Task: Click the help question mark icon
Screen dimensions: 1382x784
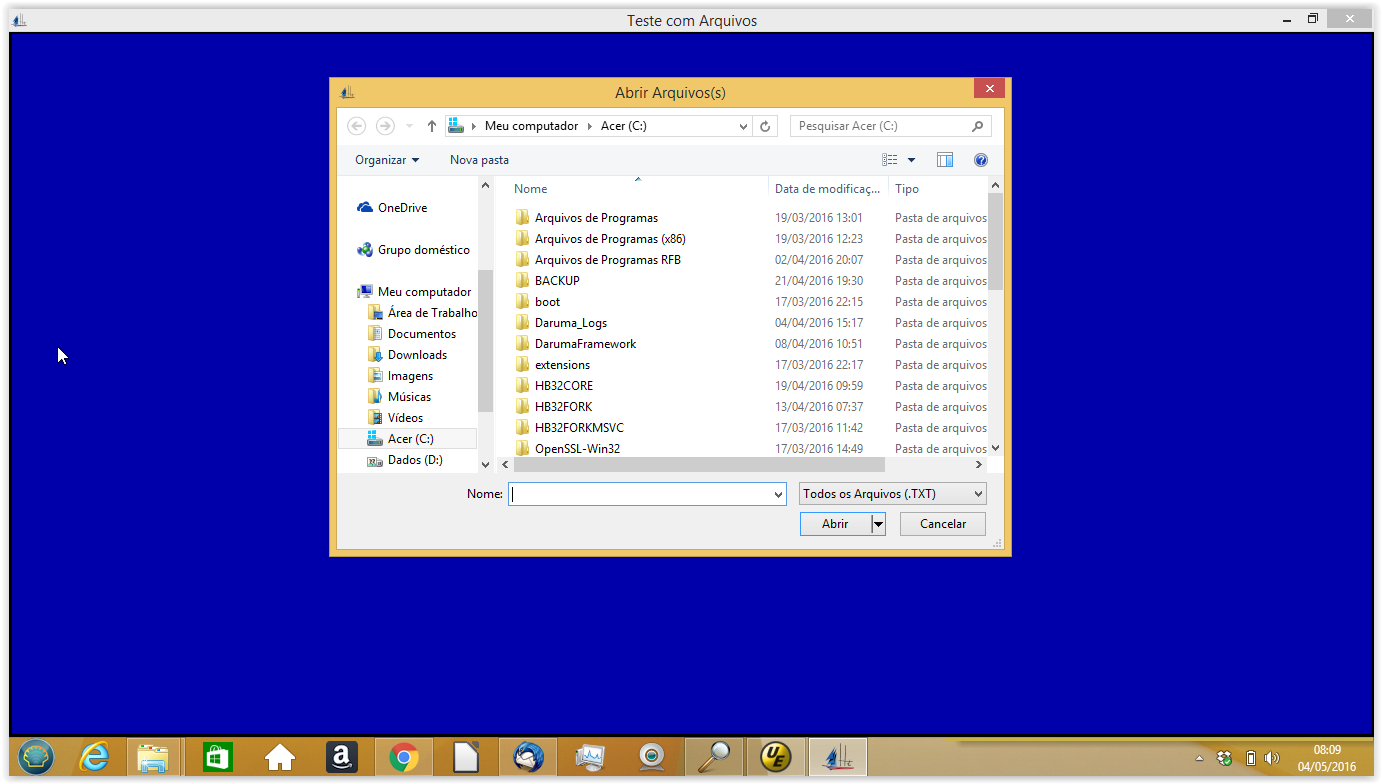Action: tap(980, 160)
